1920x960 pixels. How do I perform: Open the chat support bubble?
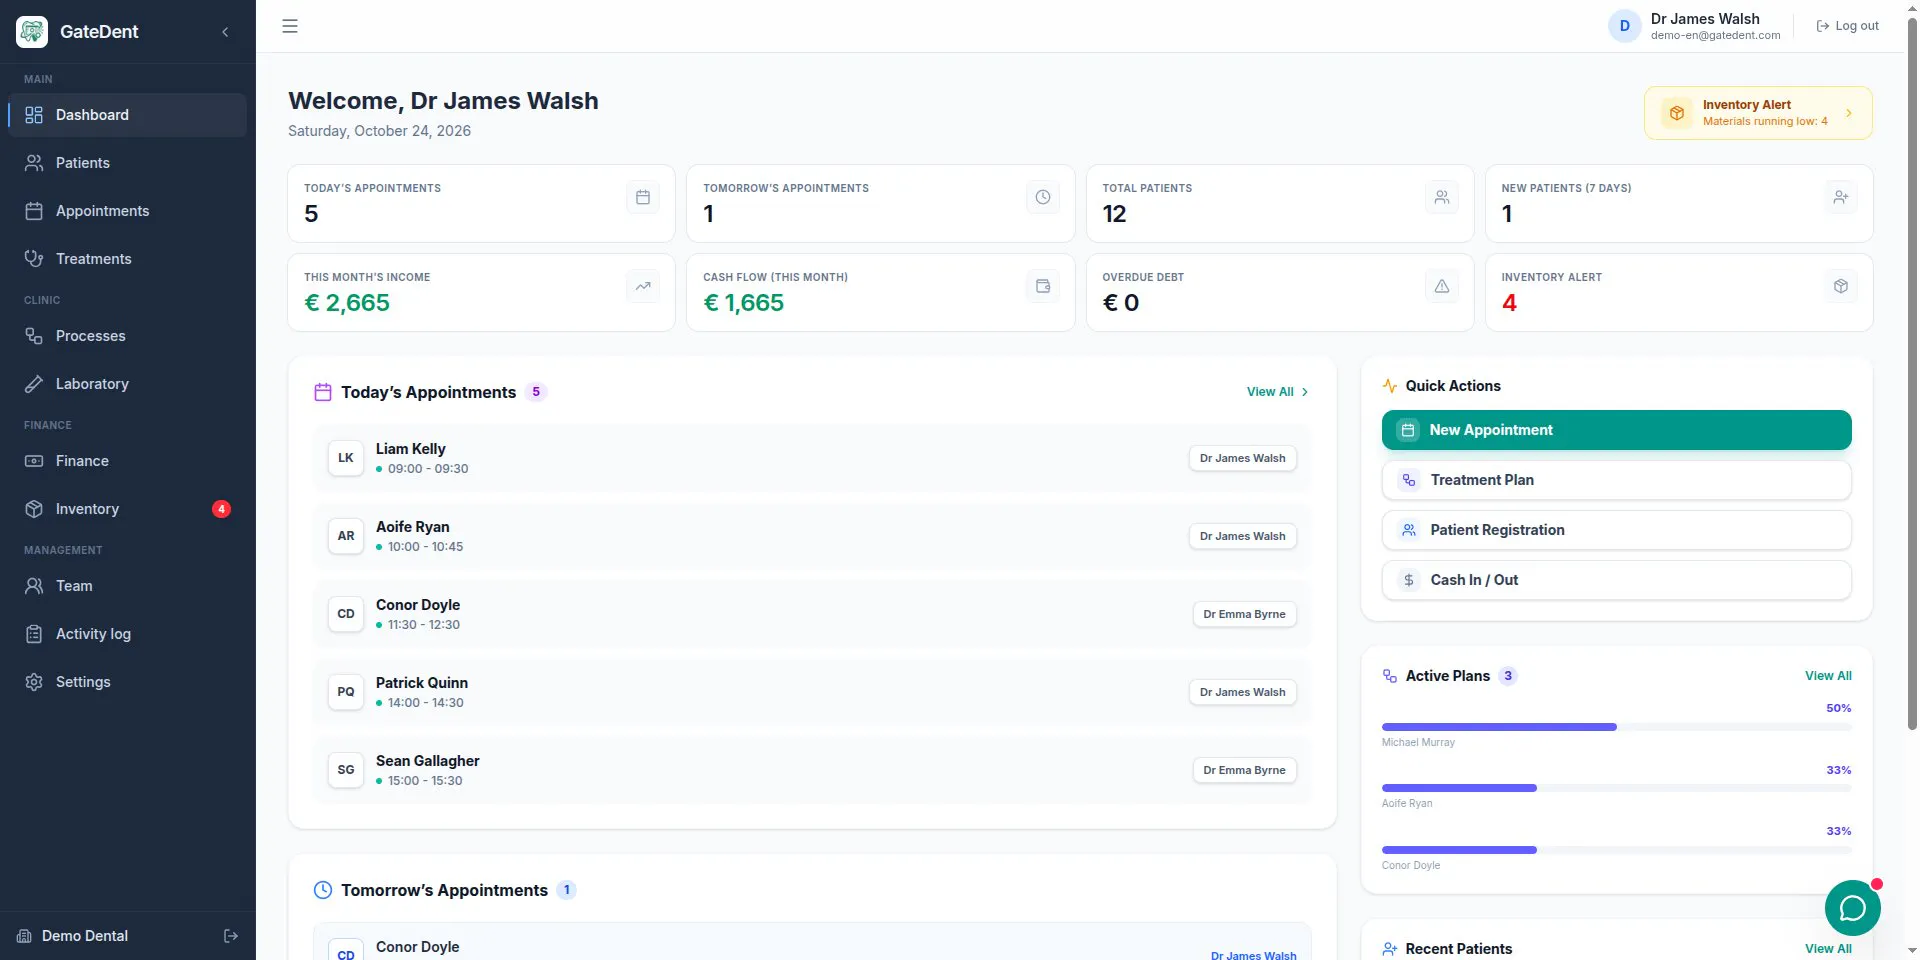coord(1852,908)
